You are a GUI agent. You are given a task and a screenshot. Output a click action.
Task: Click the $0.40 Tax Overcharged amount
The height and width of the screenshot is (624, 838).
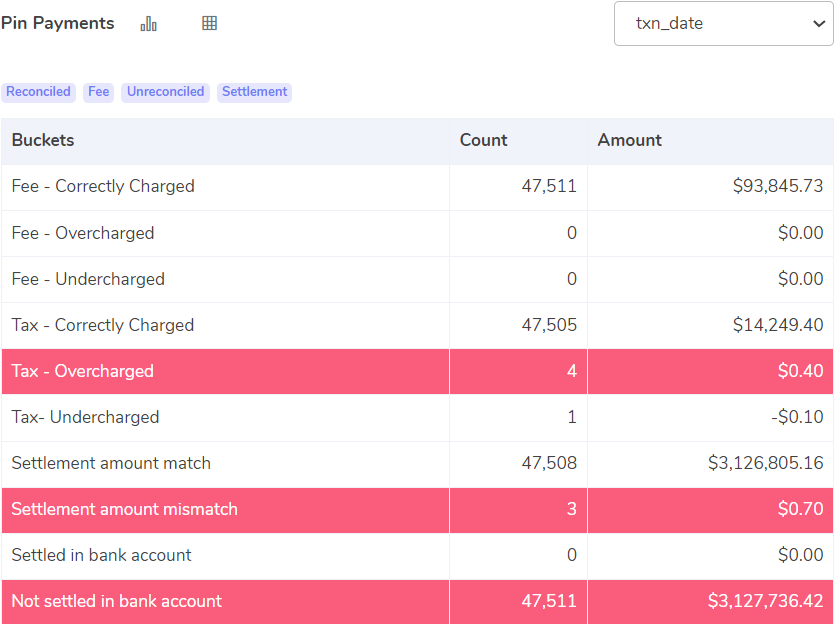(x=801, y=371)
